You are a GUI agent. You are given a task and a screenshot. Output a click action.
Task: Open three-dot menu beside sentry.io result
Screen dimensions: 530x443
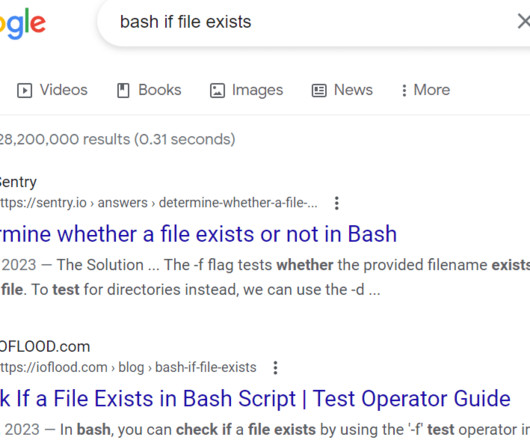(336, 203)
